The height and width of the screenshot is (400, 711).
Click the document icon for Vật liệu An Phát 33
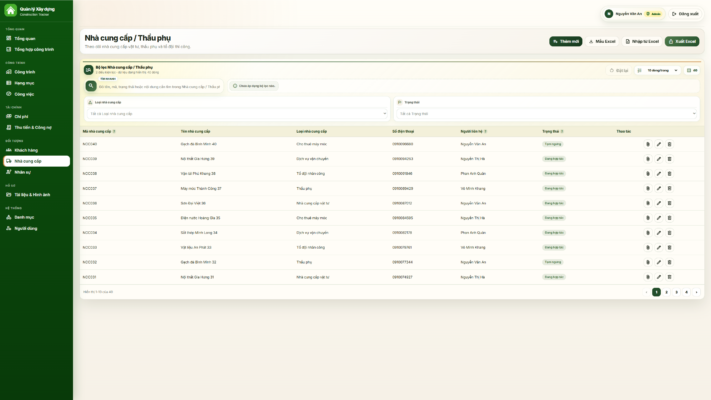pos(648,248)
